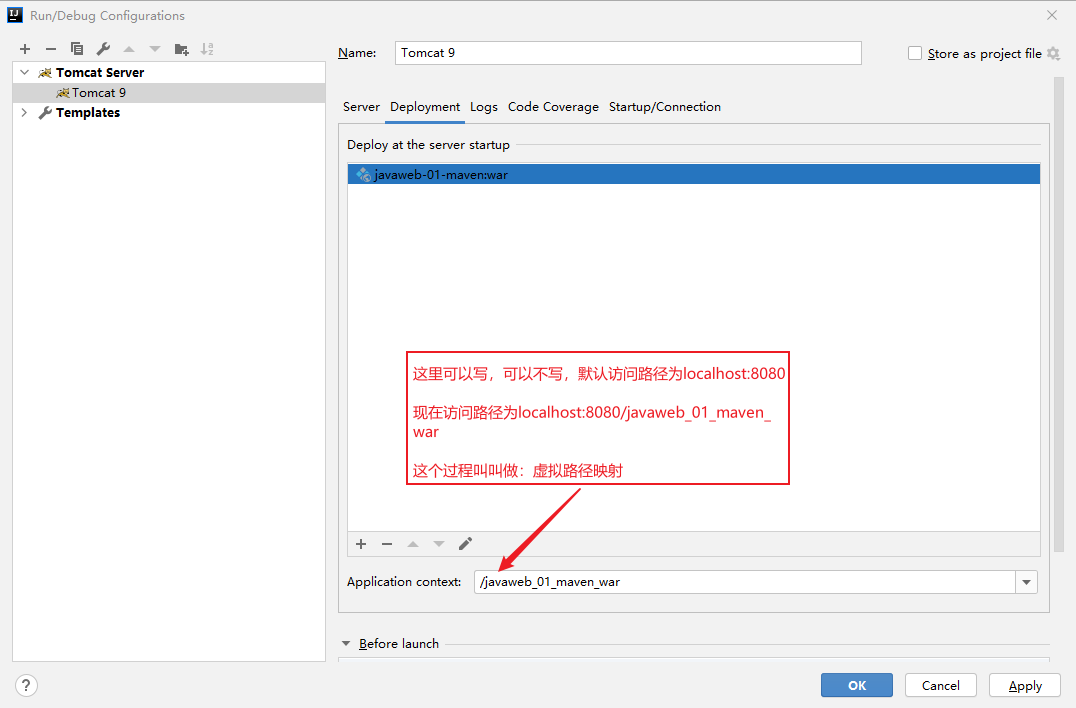Enable Store as project file checkbox
The width and height of the screenshot is (1076, 708).
pos(915,54)
